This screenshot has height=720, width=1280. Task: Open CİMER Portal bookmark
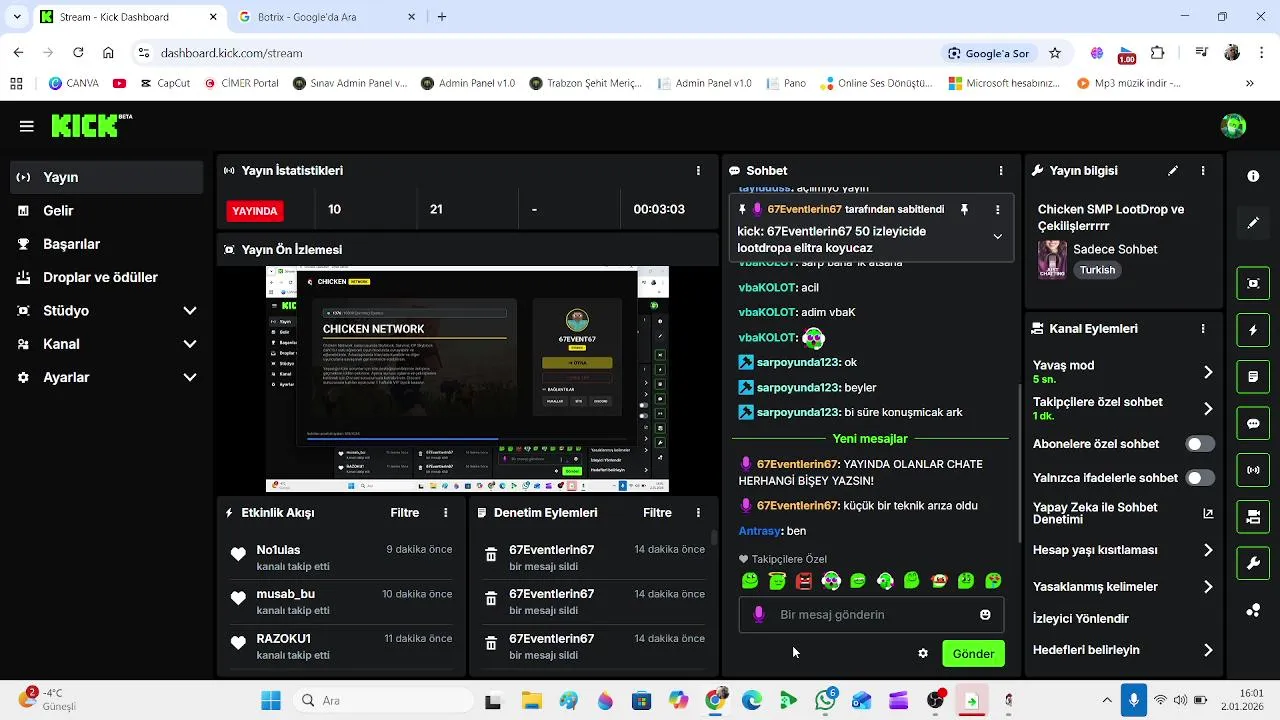[241, 84]
